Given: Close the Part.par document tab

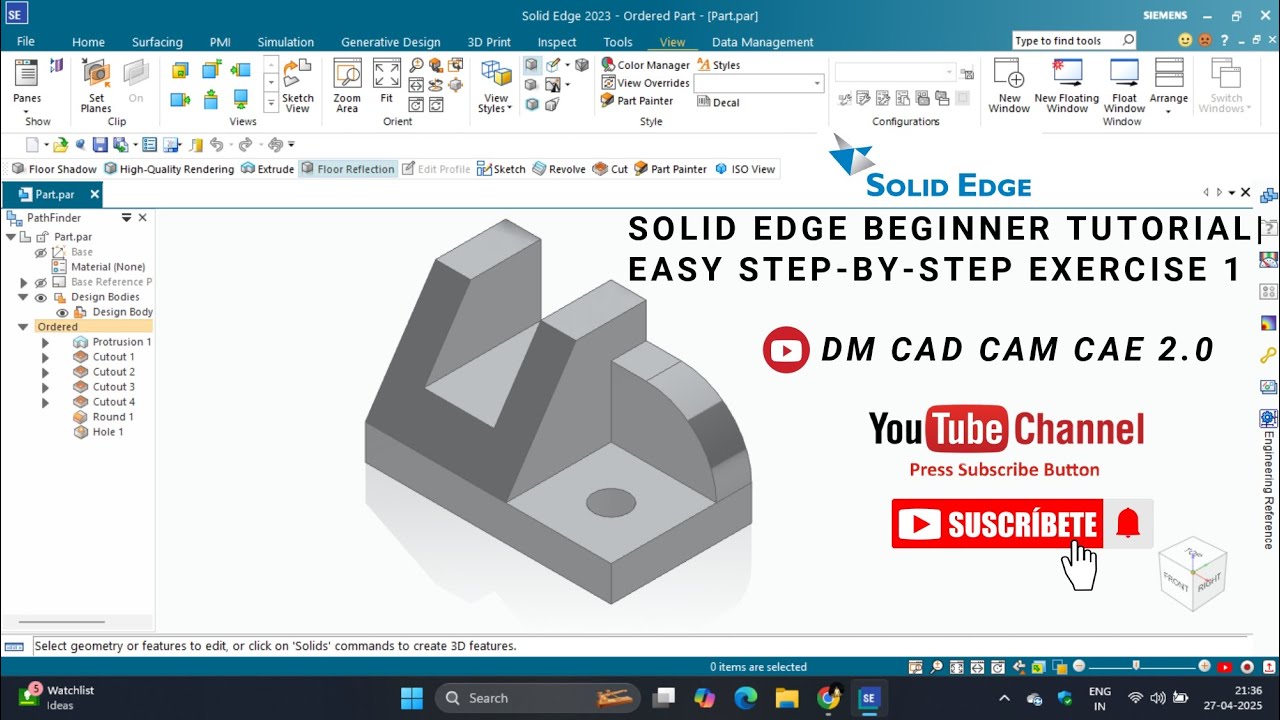Looking at the screenshot, I should pos(94,194).
